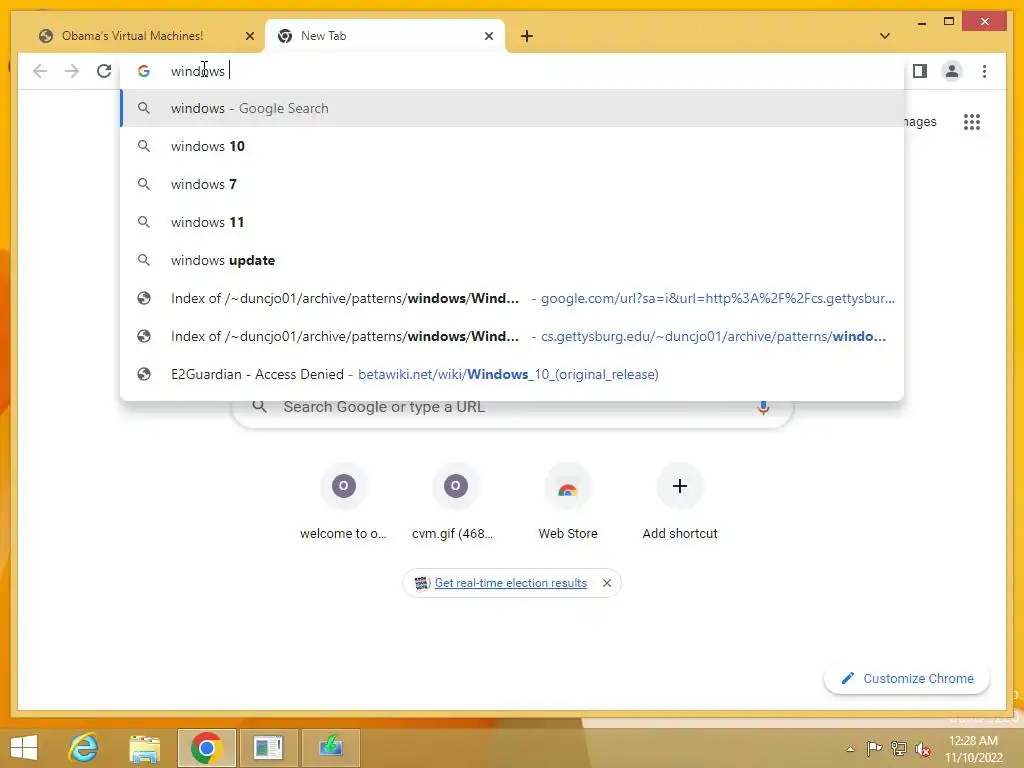
Task: Open the 'welcome to o...' shortcut tile
Action: point(344,503)
